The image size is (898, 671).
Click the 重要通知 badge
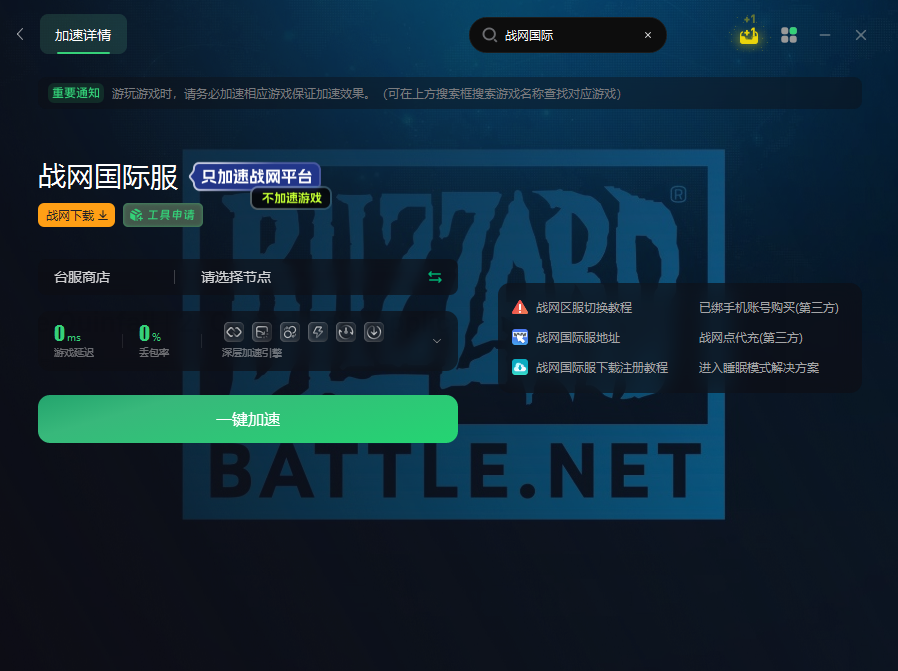[76, 93]
